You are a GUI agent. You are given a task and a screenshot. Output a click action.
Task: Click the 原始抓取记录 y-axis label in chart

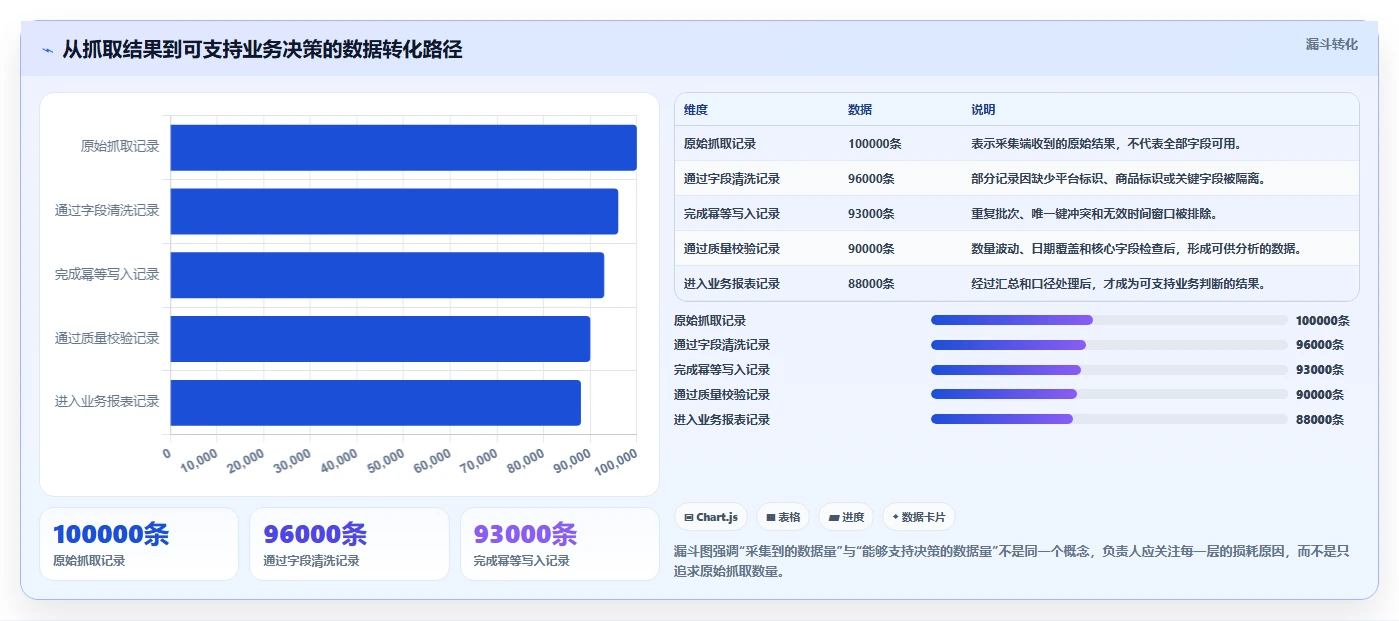coord(120,147)
